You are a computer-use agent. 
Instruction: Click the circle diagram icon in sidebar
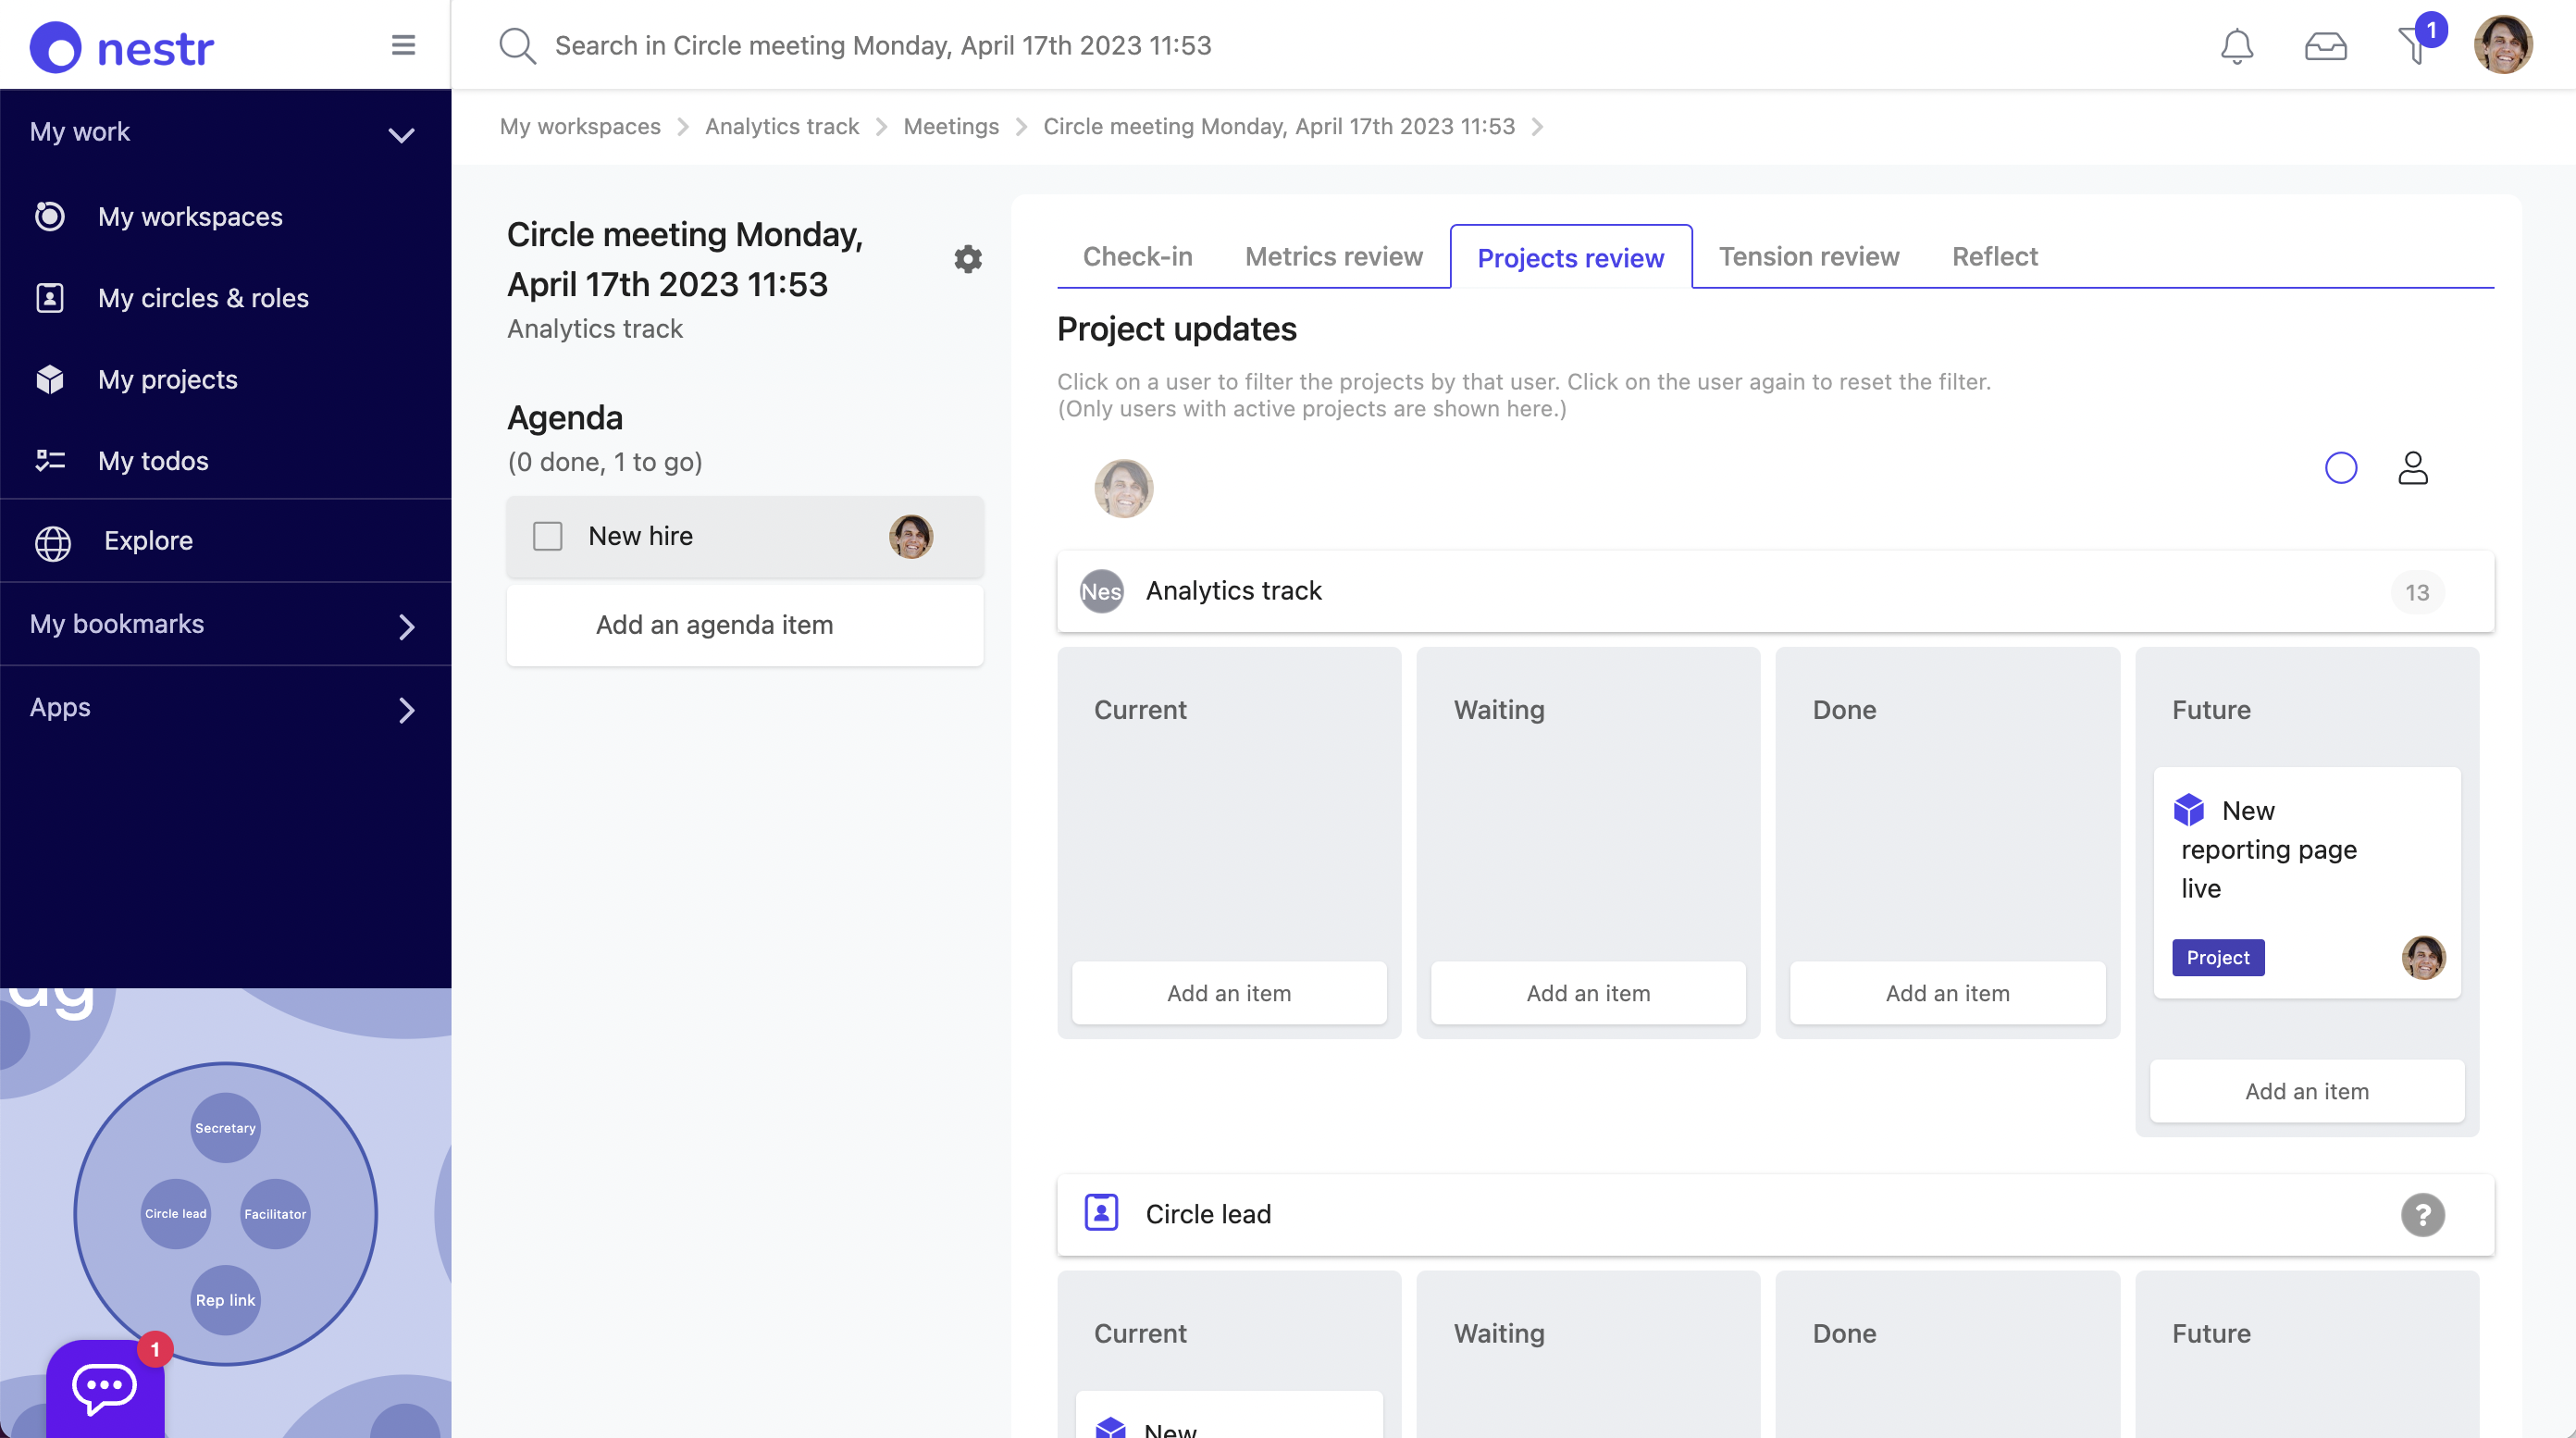[x=225, y=1213]
